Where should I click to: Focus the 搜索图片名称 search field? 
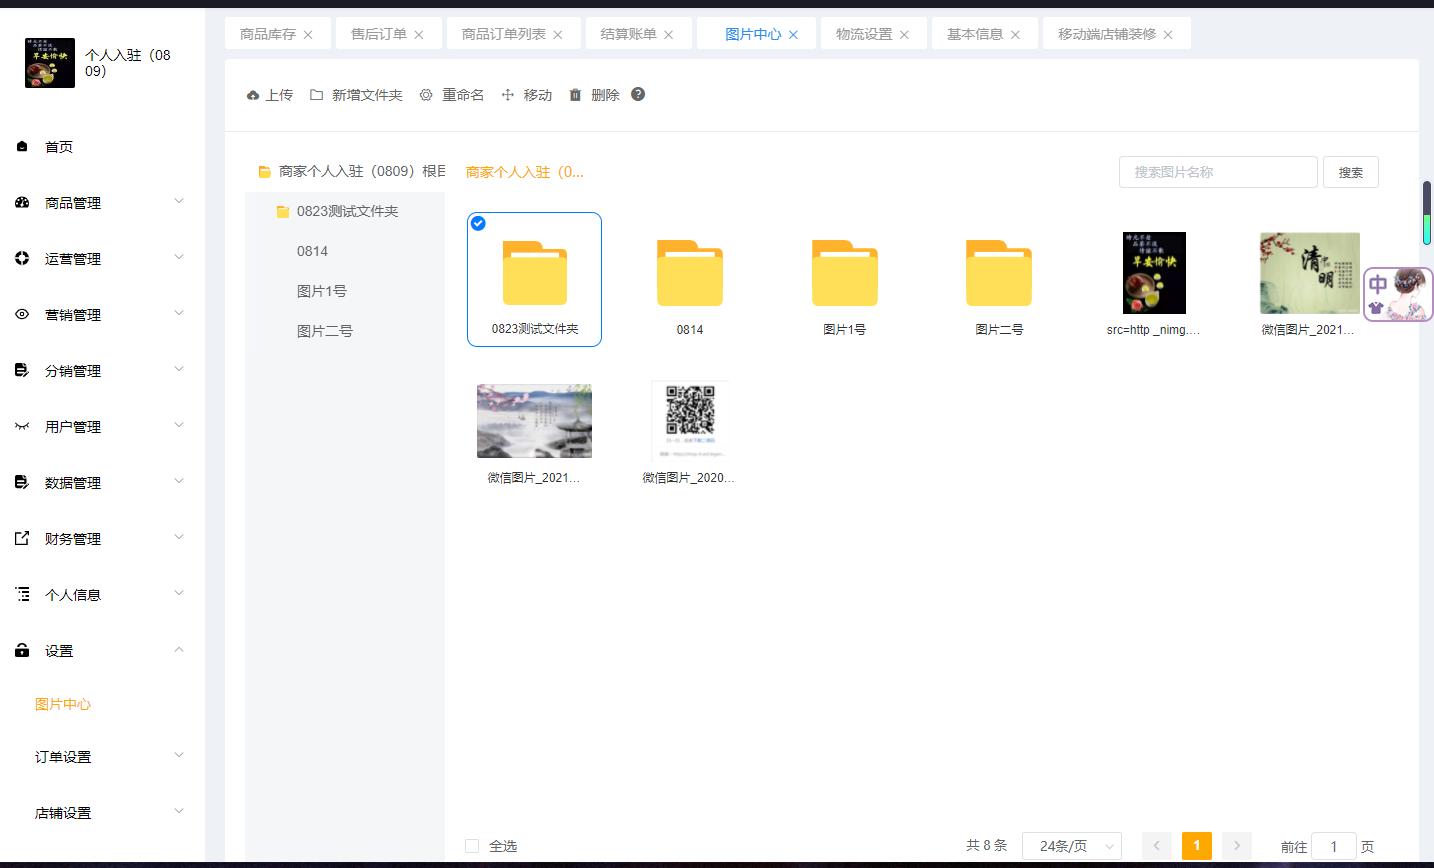[1217, 172]
